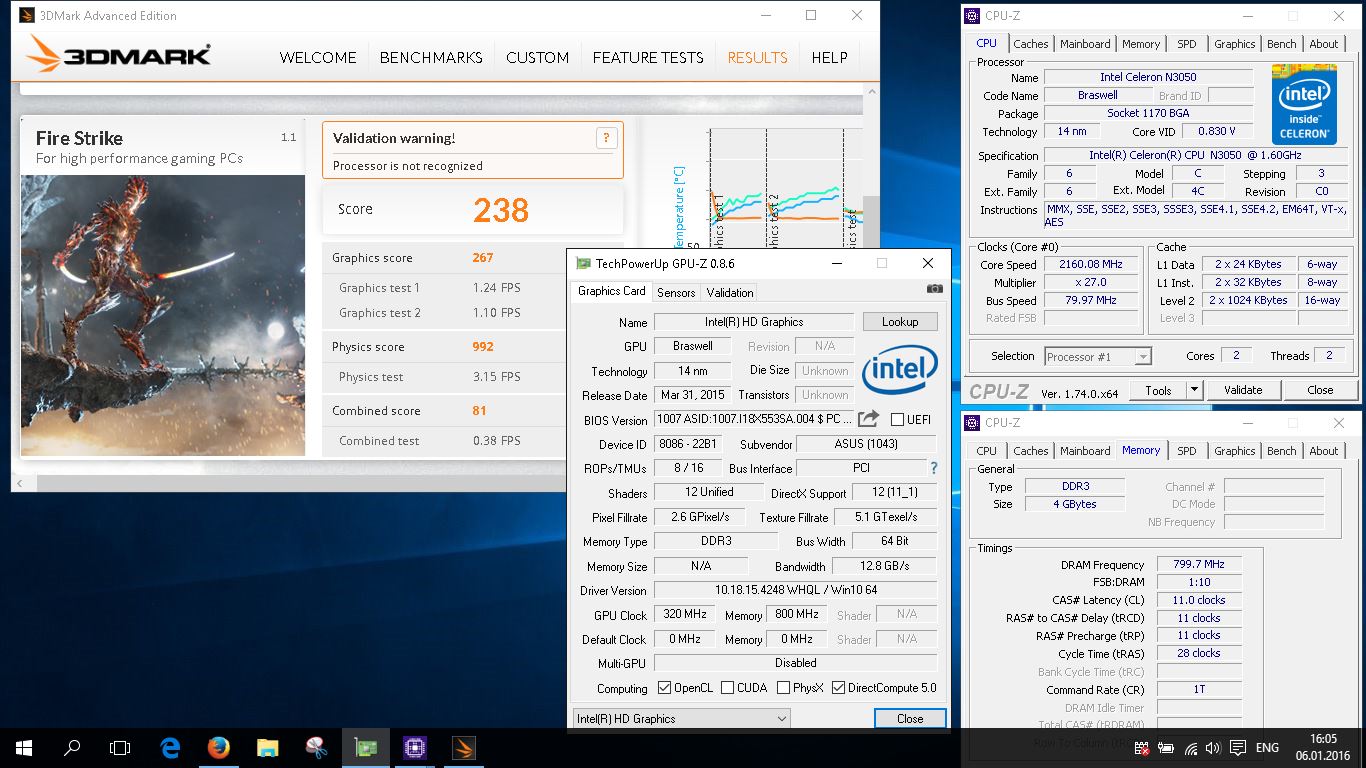Click DRAM Frequency value 799.7 MHz

point(1199,565)
